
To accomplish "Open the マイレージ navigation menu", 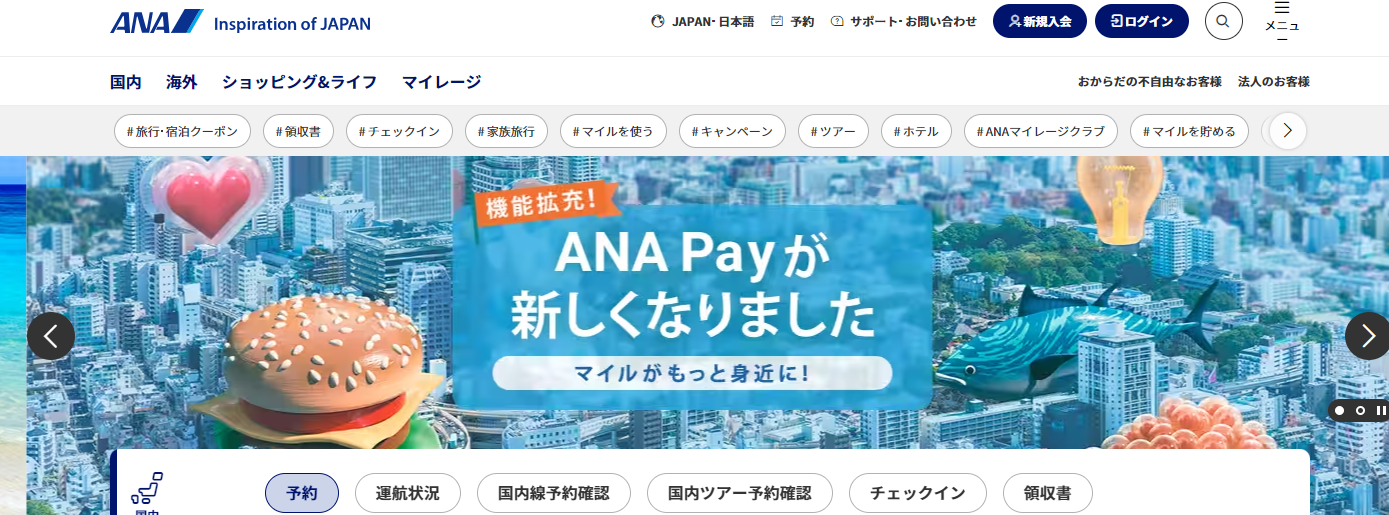I will point(441,82).
